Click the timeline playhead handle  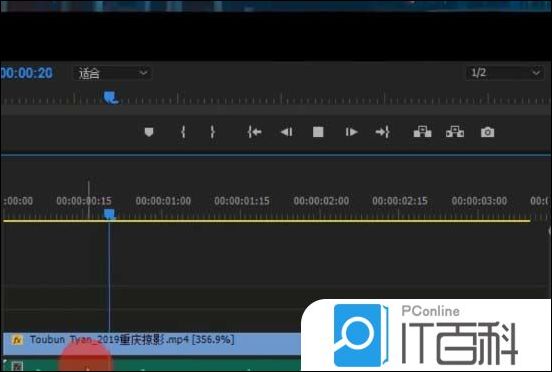(x=109, y=214)
